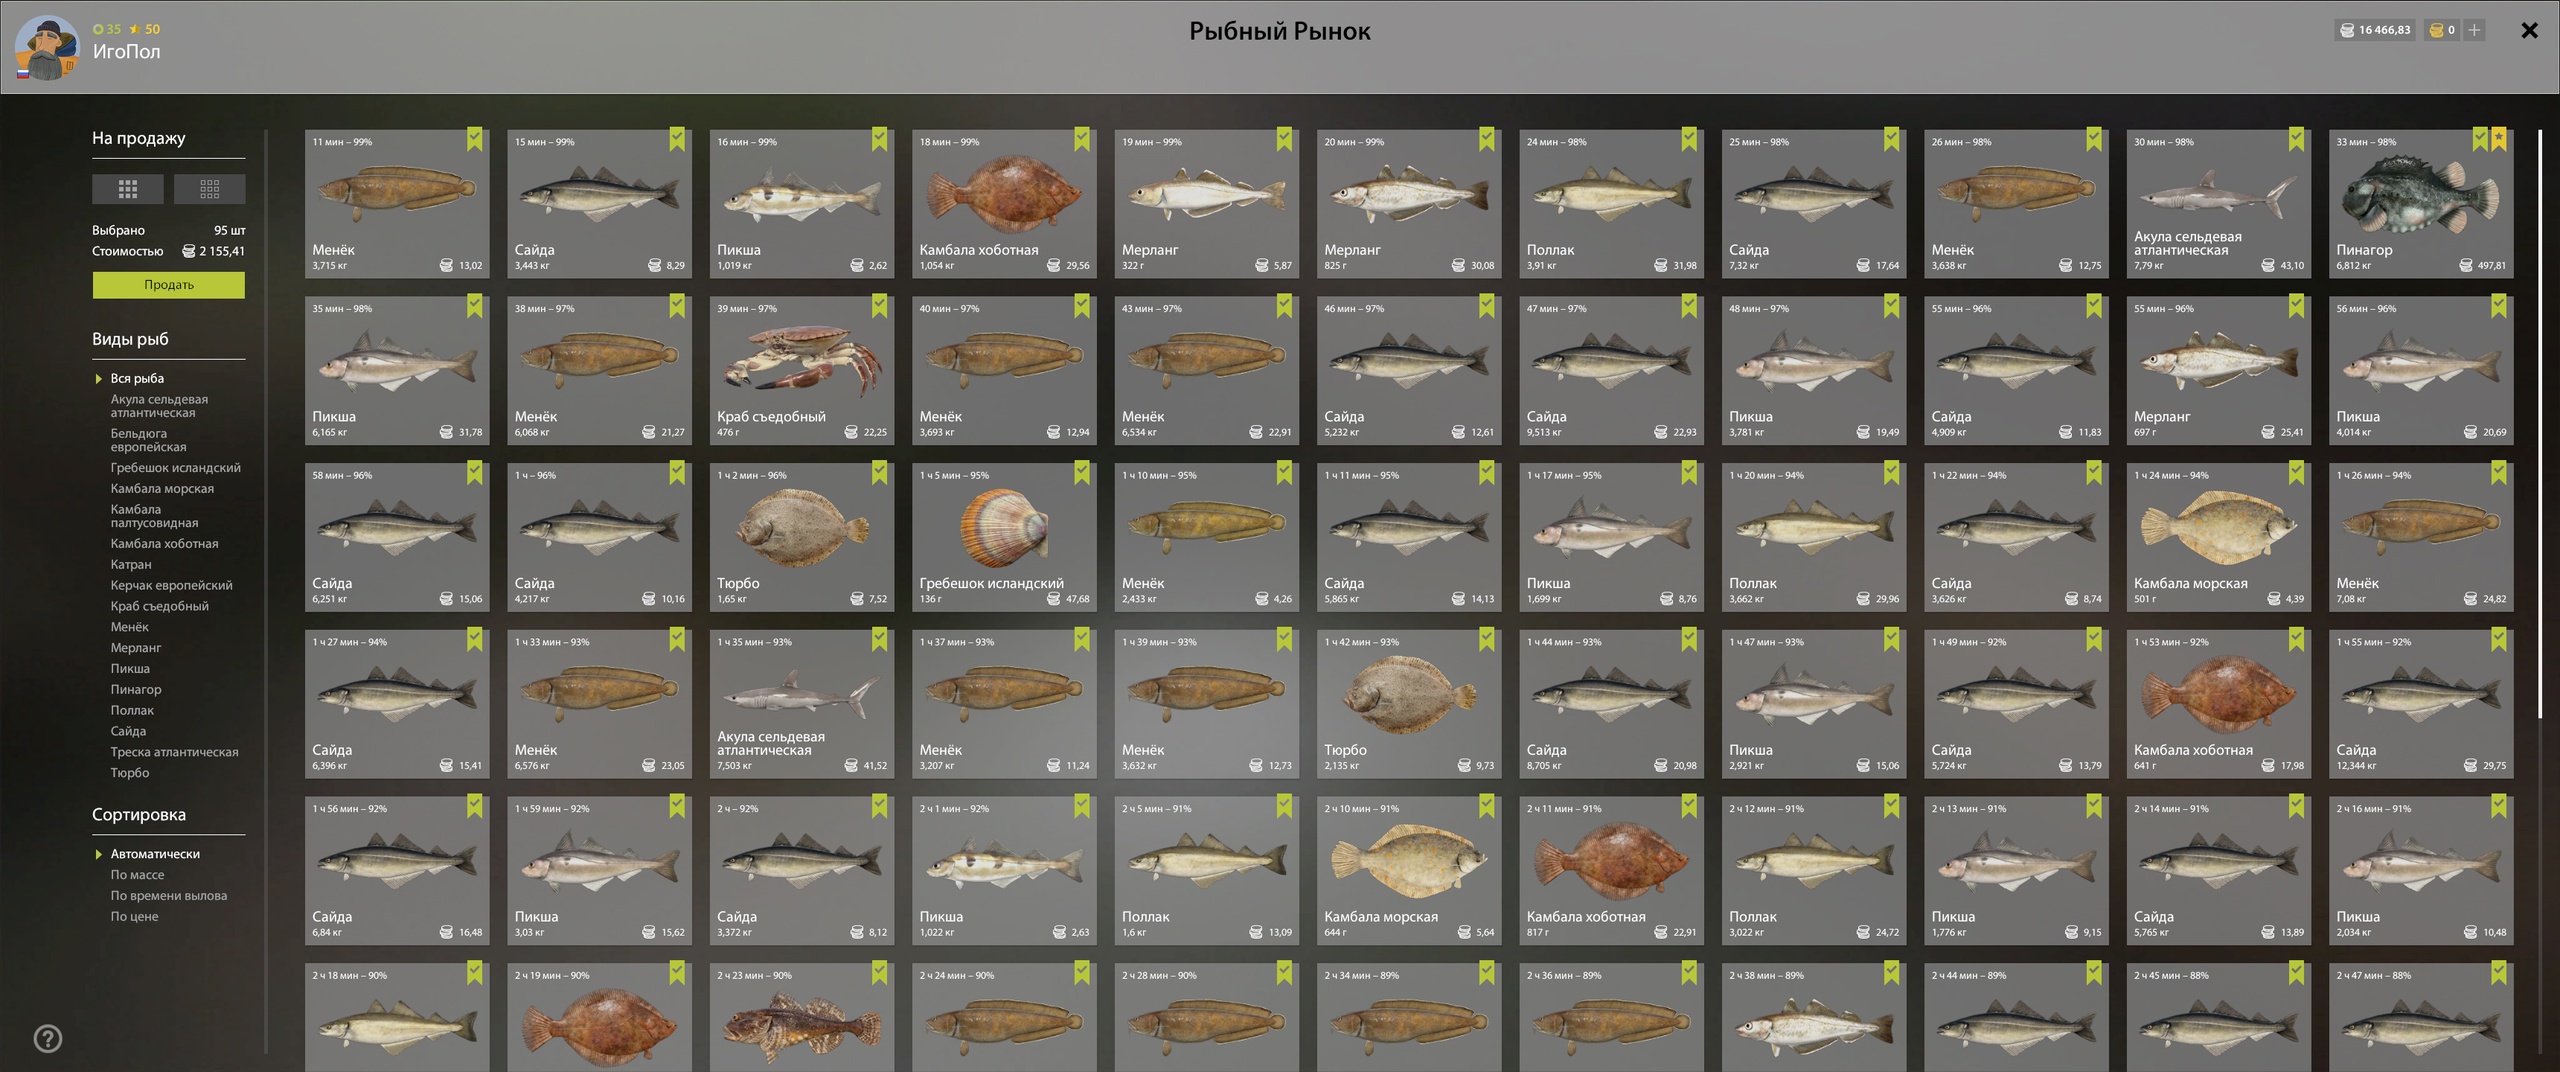Sort fish По массе
2560x1072 pixels.
click(137, 874)
